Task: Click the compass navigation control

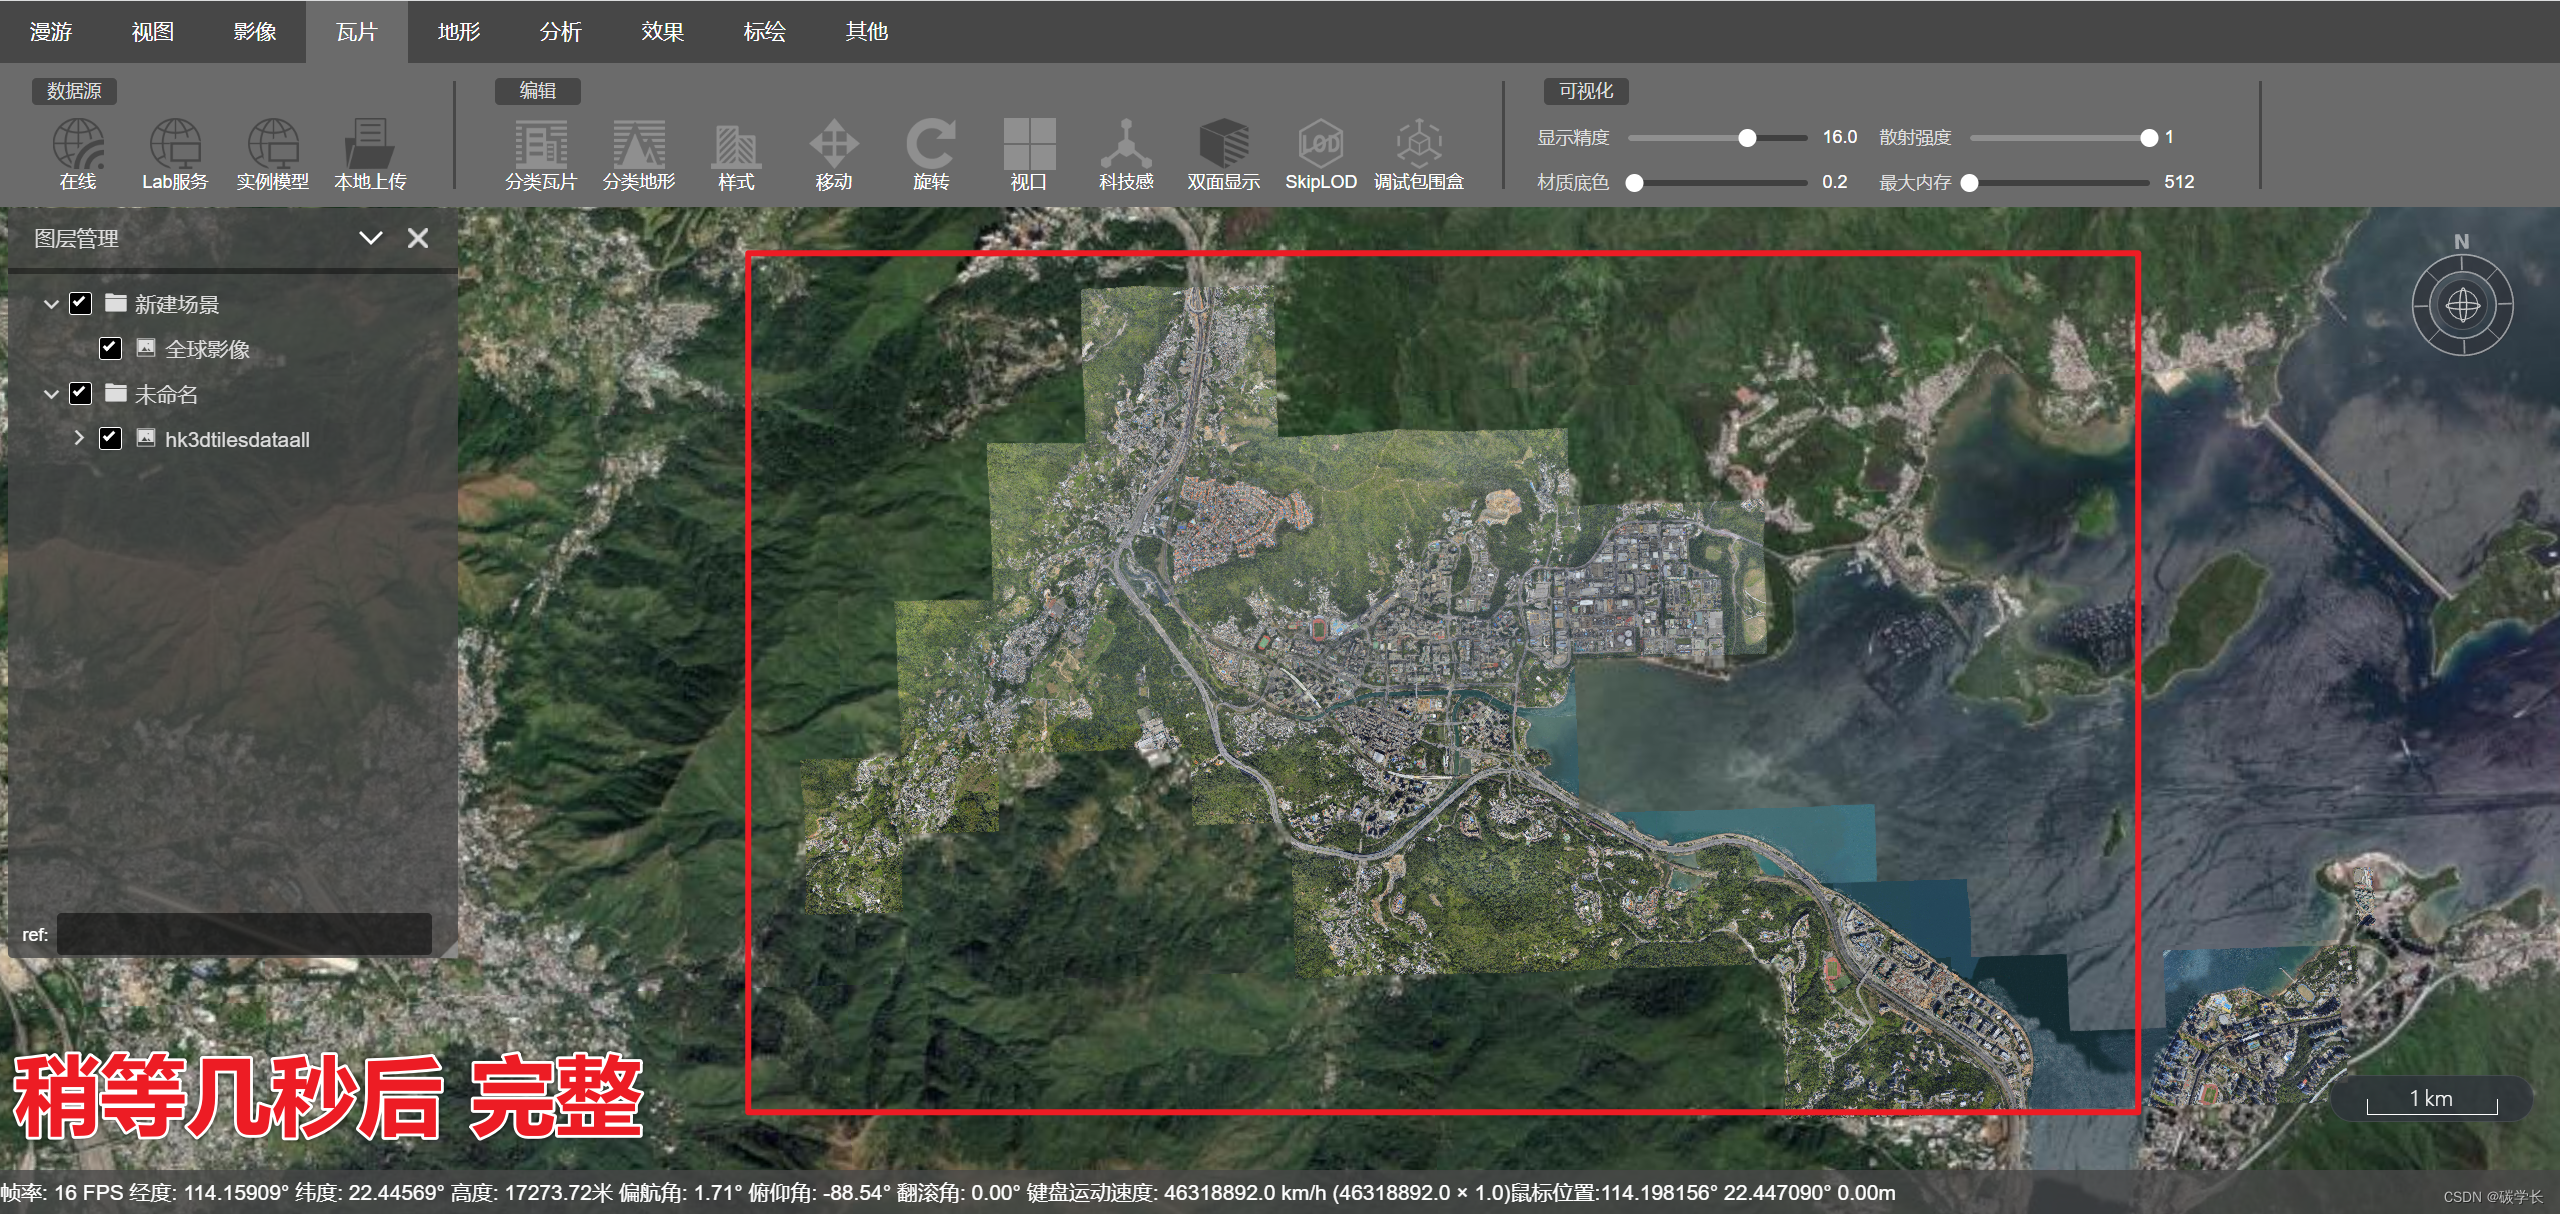Action: point(2462,304)
